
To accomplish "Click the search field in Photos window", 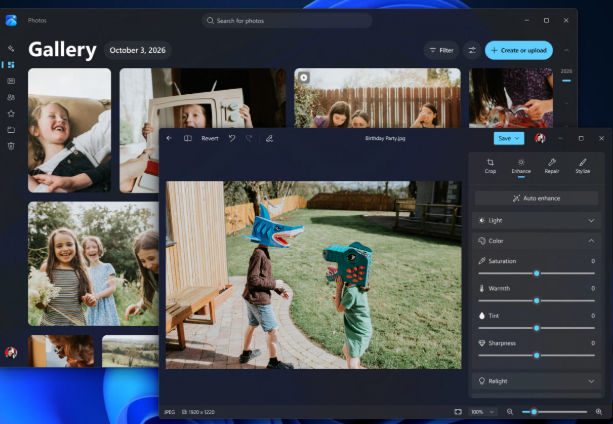I will click(x=287, y=20).
